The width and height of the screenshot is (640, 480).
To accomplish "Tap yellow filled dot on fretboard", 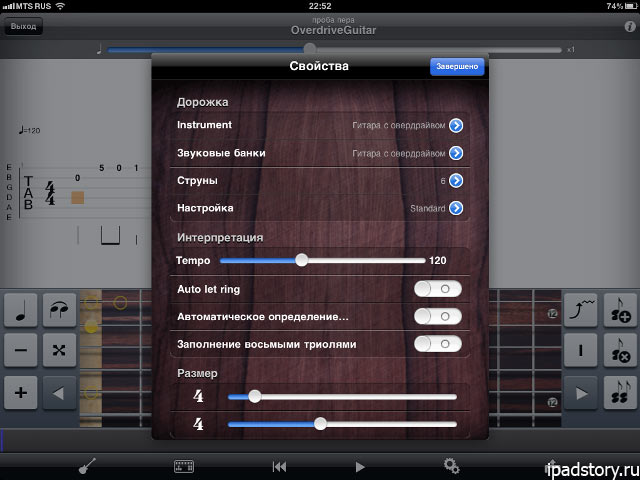I will coord(91,327).
